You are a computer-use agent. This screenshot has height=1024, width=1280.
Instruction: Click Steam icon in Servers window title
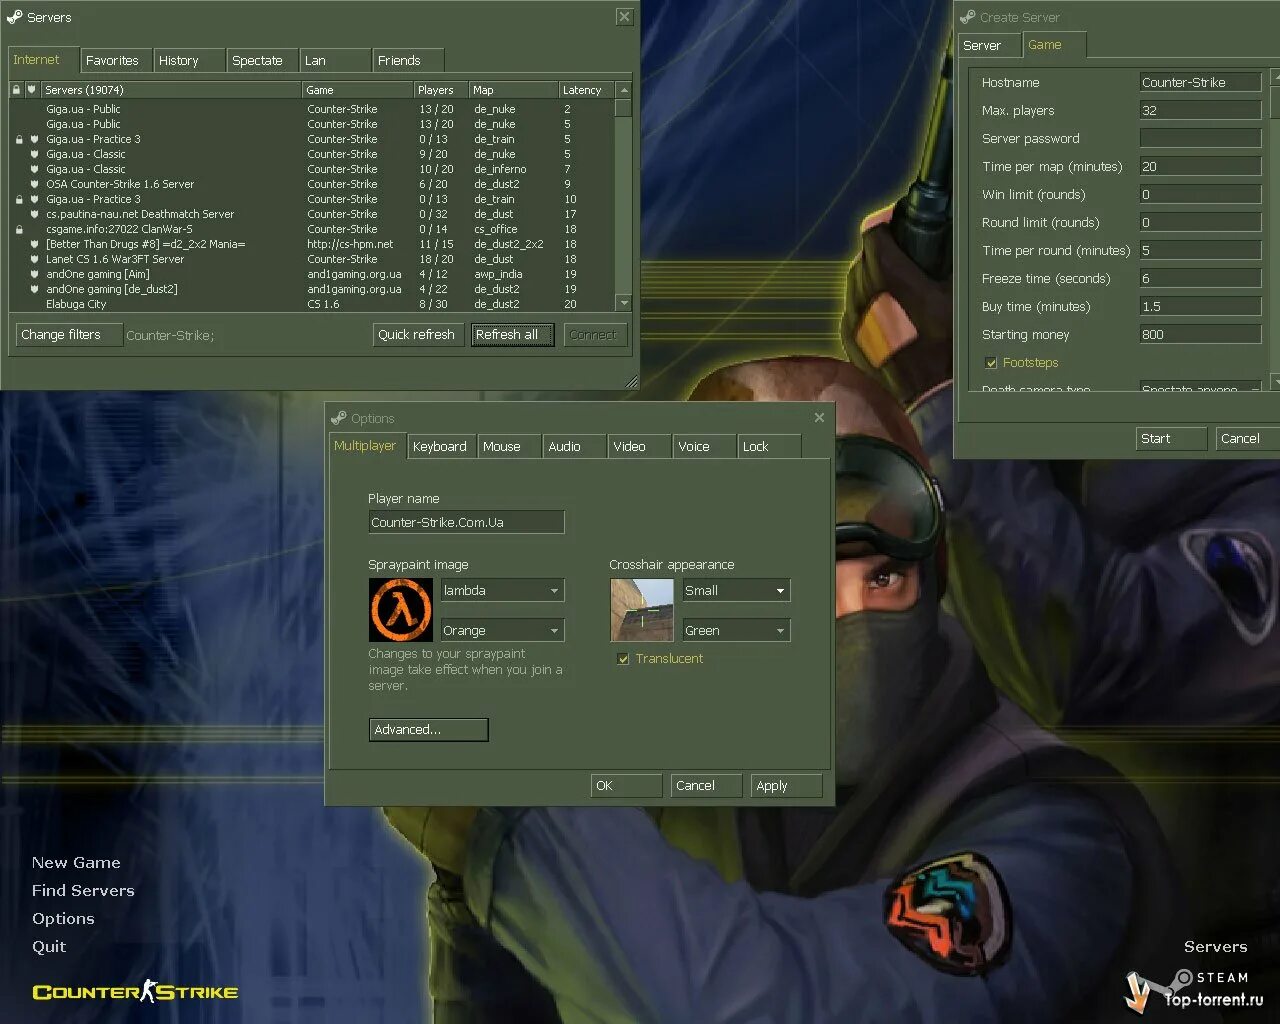[x=14, y=17]
